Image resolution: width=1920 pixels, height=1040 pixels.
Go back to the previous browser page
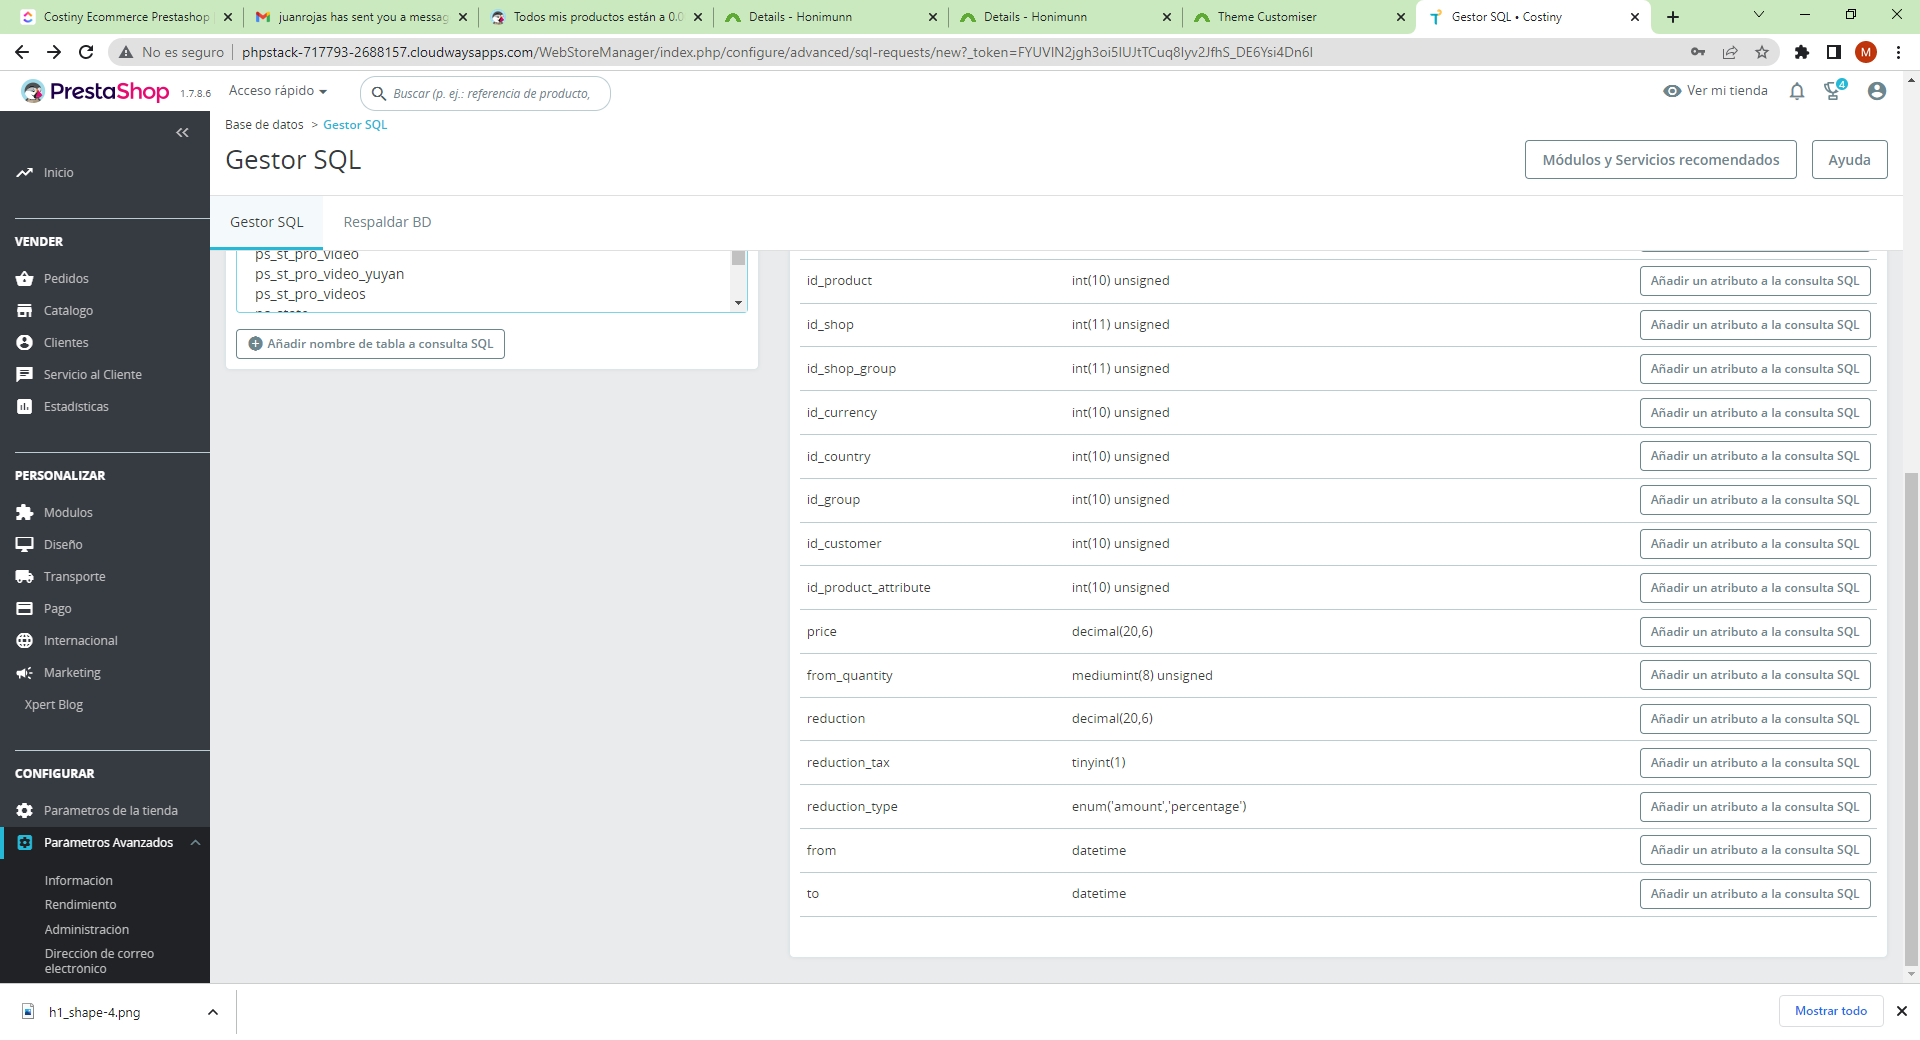[22, 52]
